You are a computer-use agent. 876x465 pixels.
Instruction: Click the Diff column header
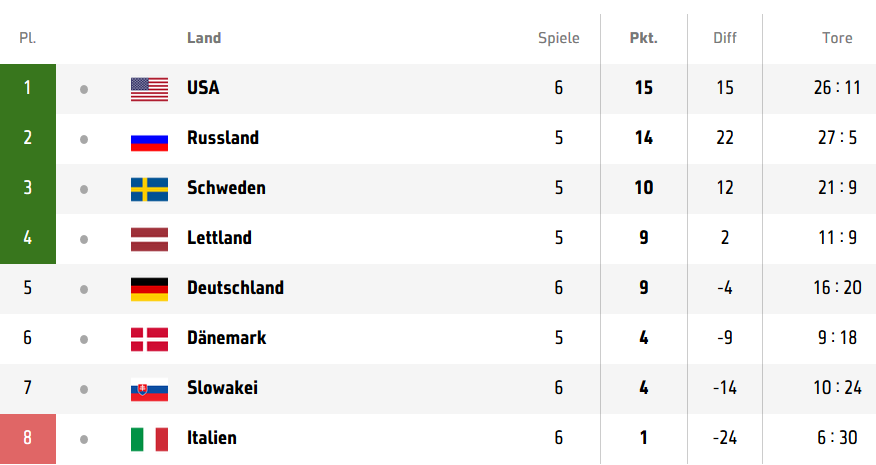(725, 38)
